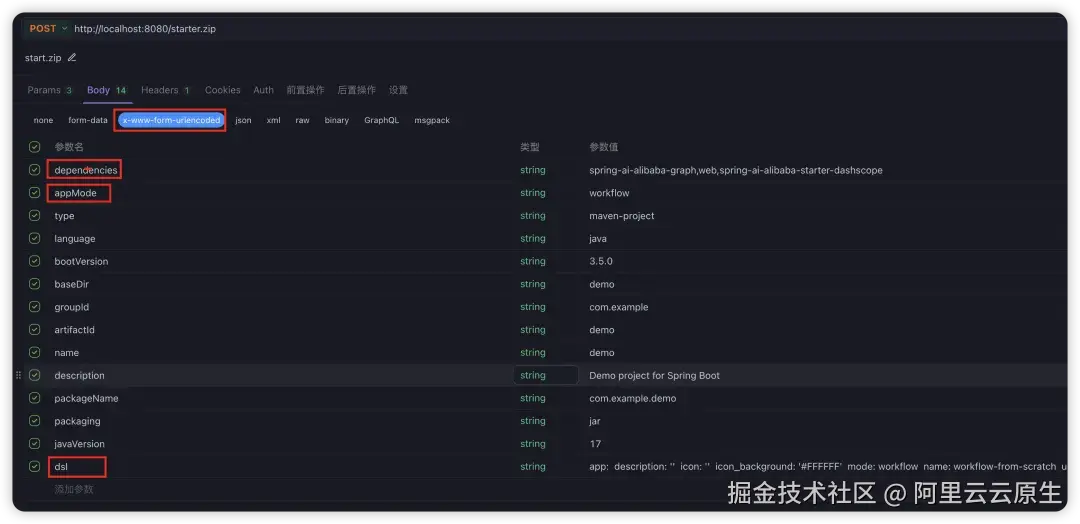Select the binary body type
The width and height of the screenshot is (1080, 524).
(337, 120)
